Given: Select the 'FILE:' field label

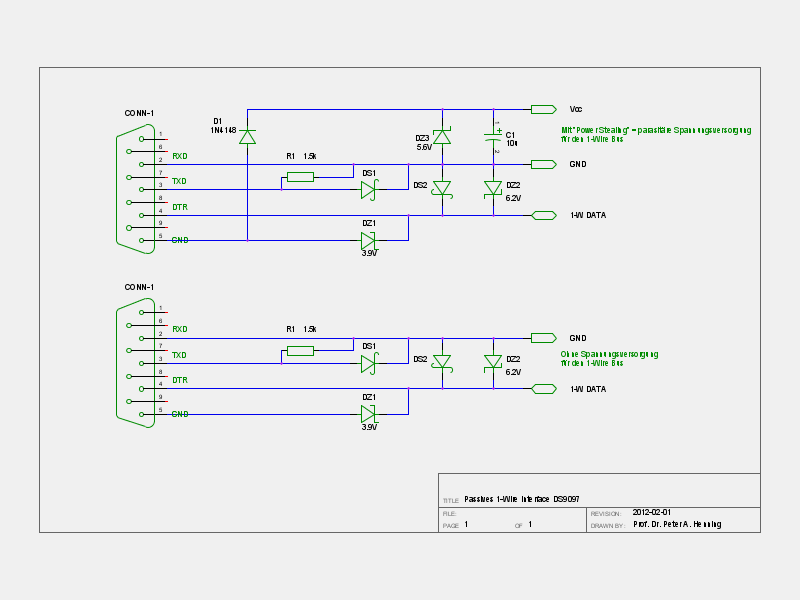Looking at the screenshot, I should [x=449, y=514].
